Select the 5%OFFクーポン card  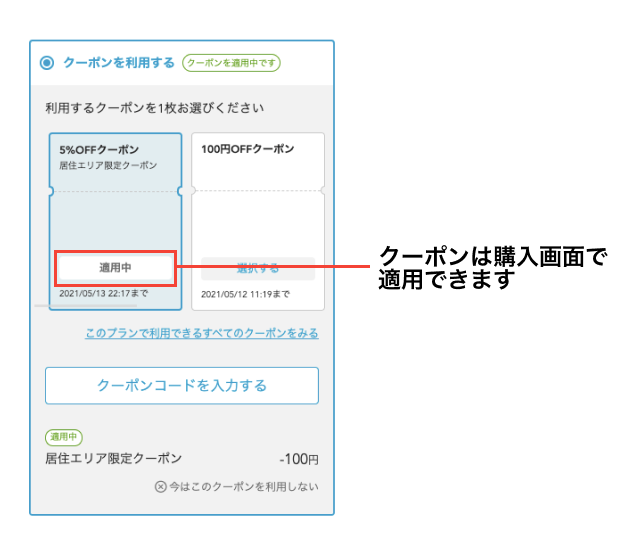[x=116, y=221]
